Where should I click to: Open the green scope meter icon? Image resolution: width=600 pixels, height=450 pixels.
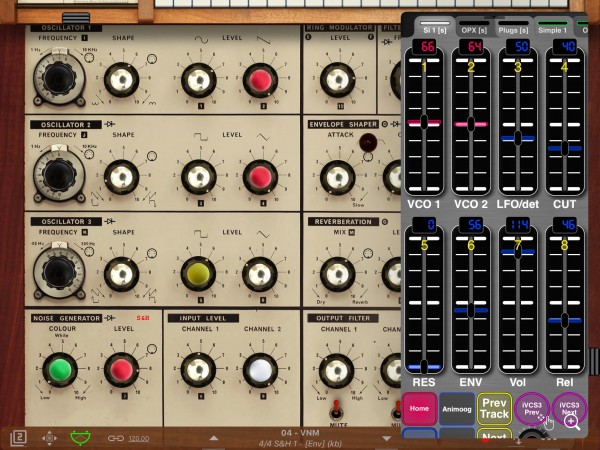pos(81,437)
